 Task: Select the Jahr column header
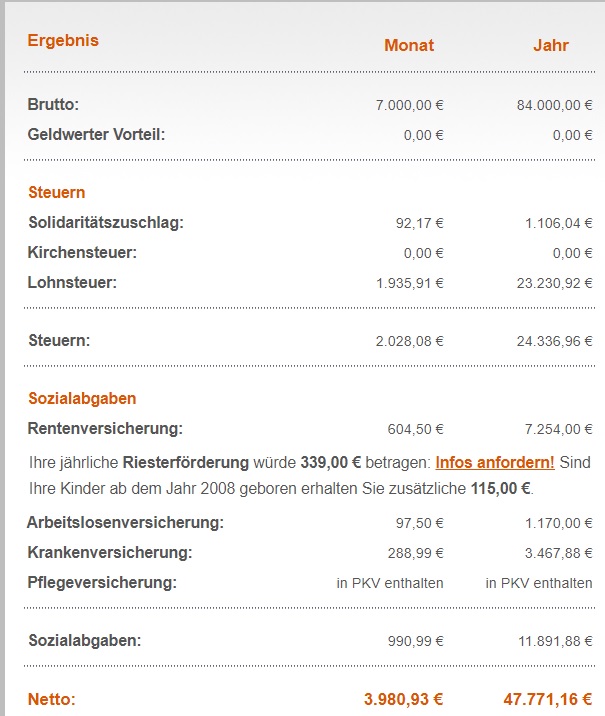pyautogui.click(x=550, y=45)
